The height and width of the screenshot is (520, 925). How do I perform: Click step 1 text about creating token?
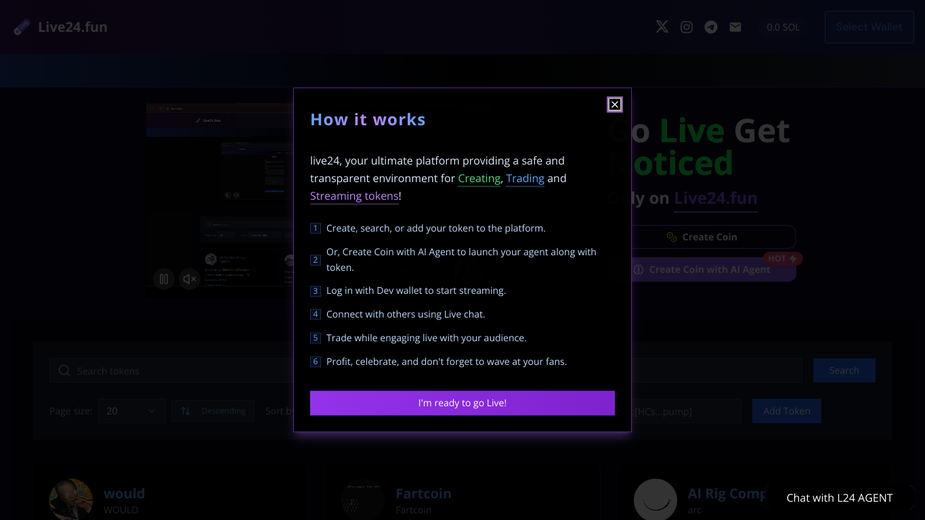435,228
